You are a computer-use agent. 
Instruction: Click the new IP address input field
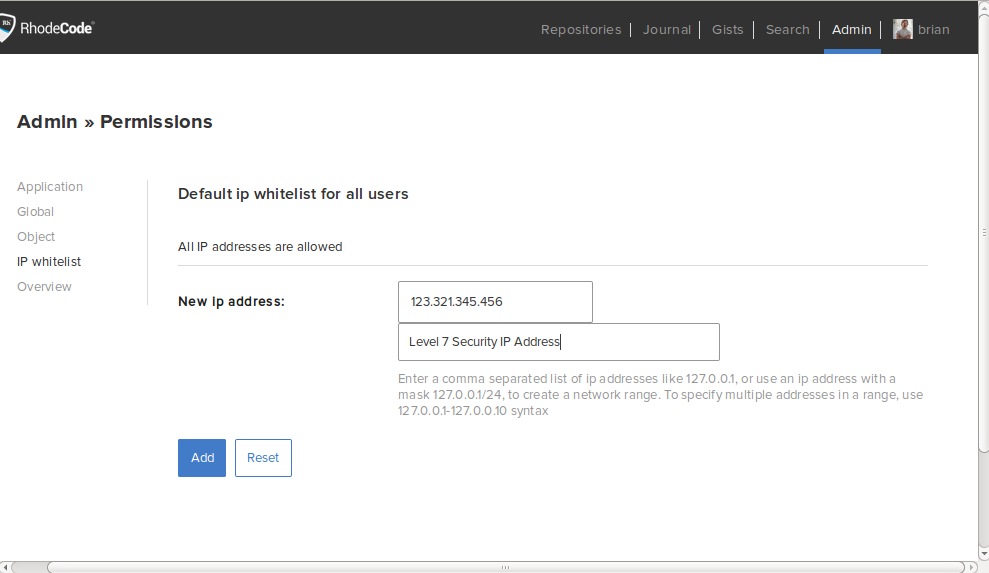[x=495, y=302]
